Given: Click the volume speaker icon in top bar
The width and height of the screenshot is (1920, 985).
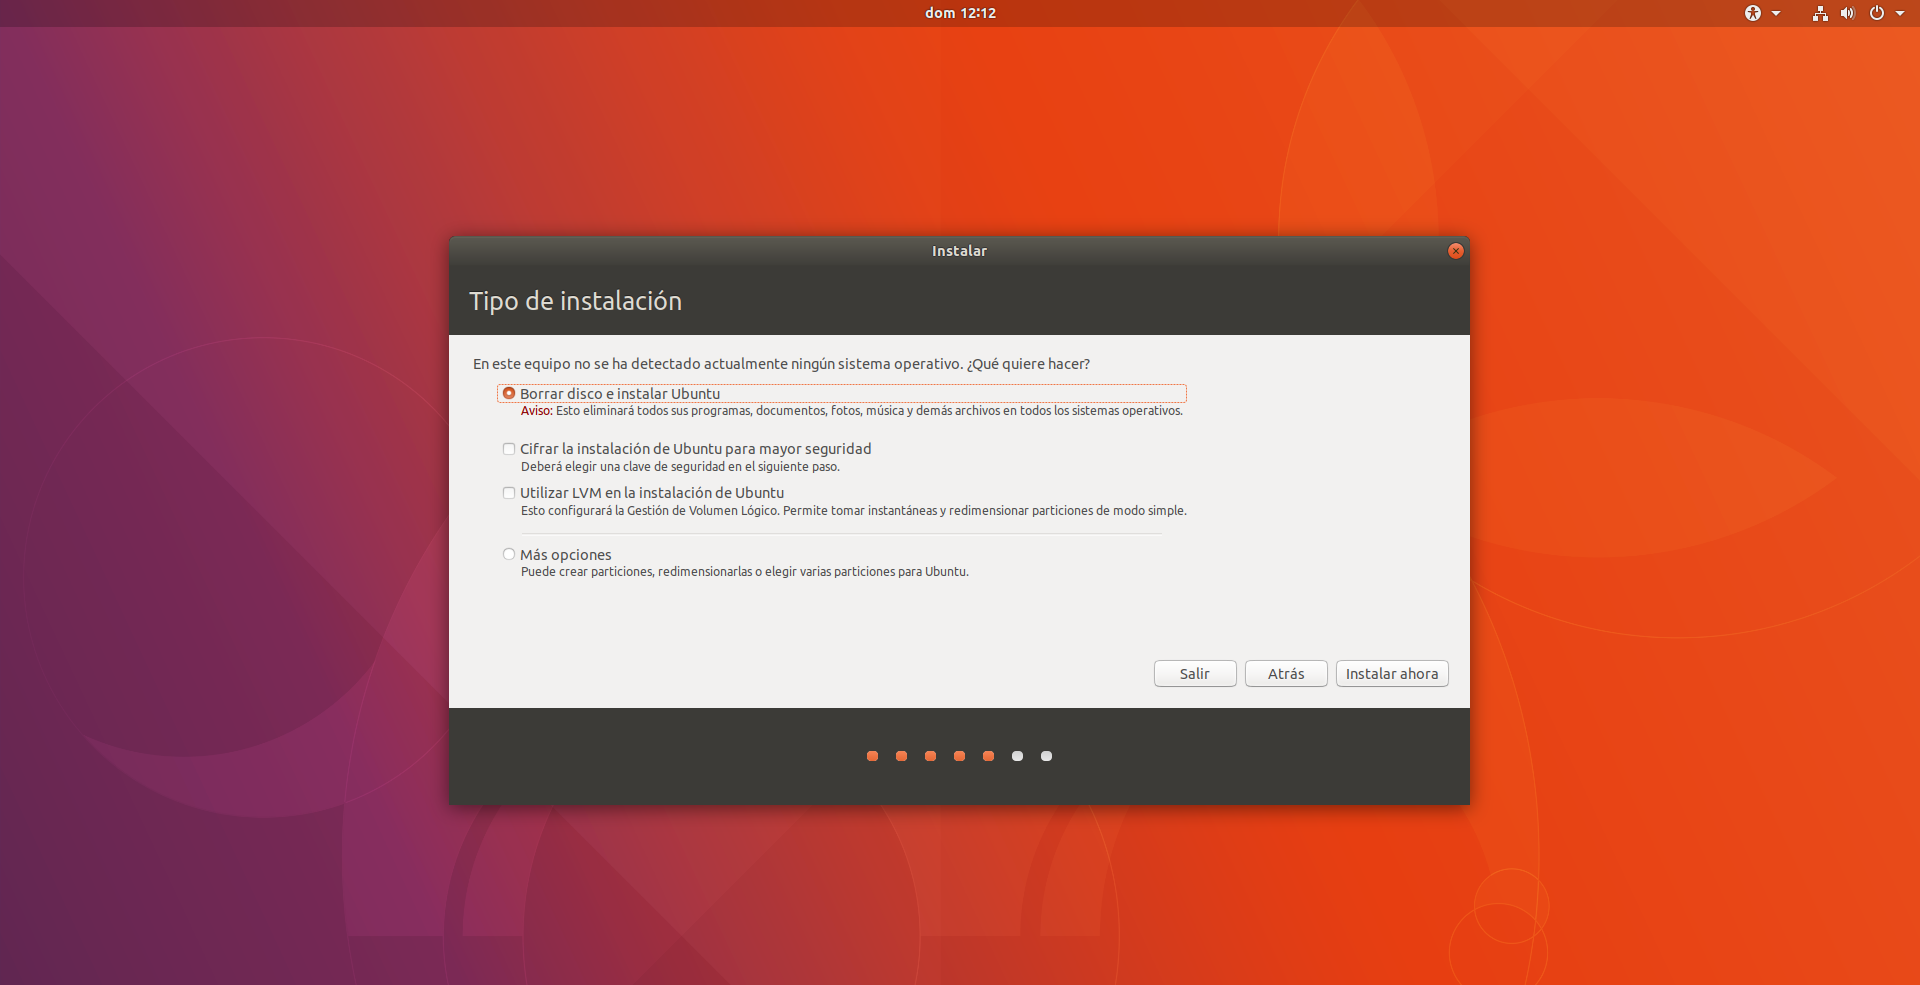Looking at the screenshot, I should tap(1848, 13).
